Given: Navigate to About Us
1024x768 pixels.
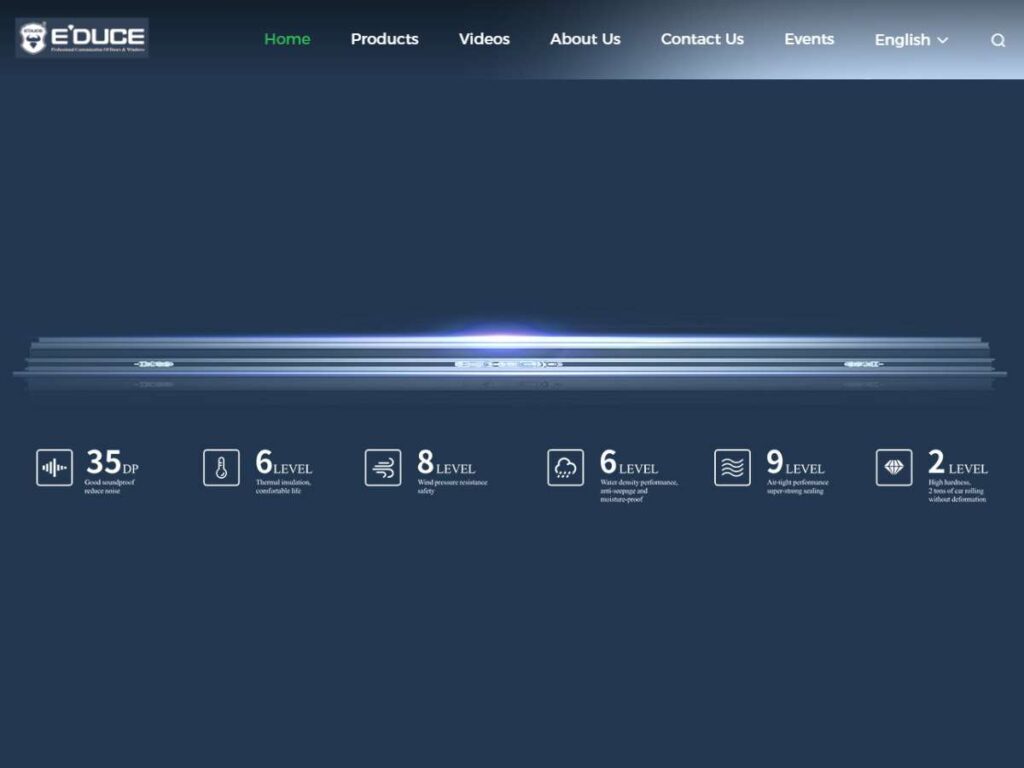Looking at the screenshot, I should click(x=585, y=39).
